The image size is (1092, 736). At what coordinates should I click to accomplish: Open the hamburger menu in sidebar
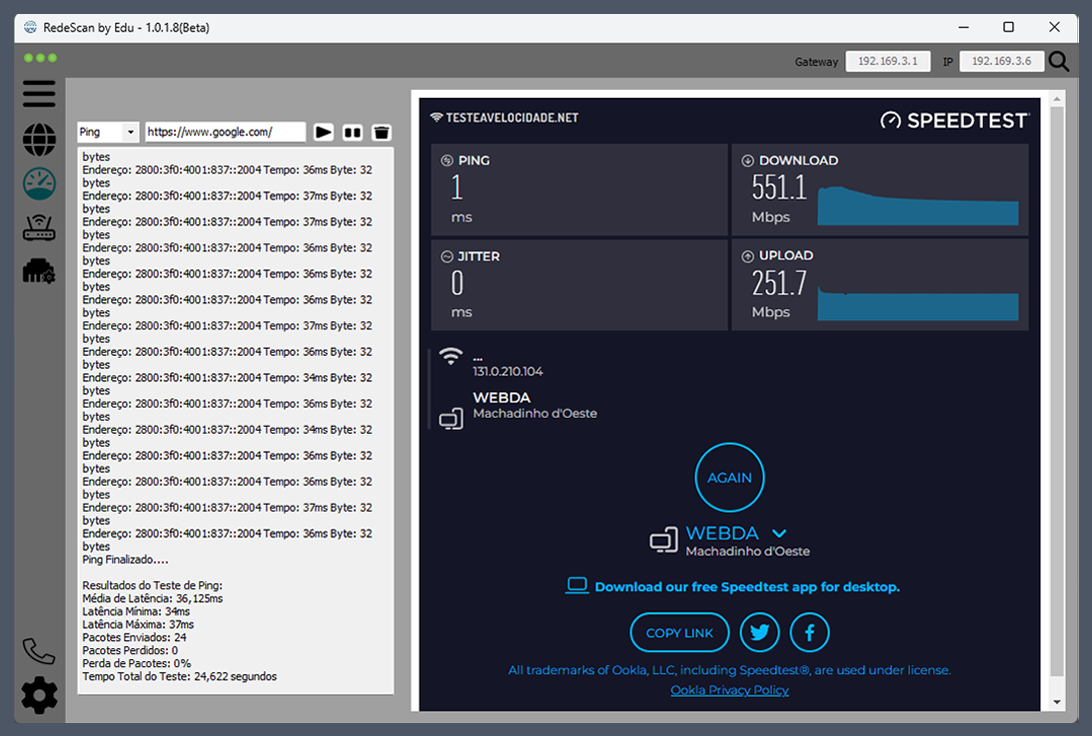(x=39, y=94)
